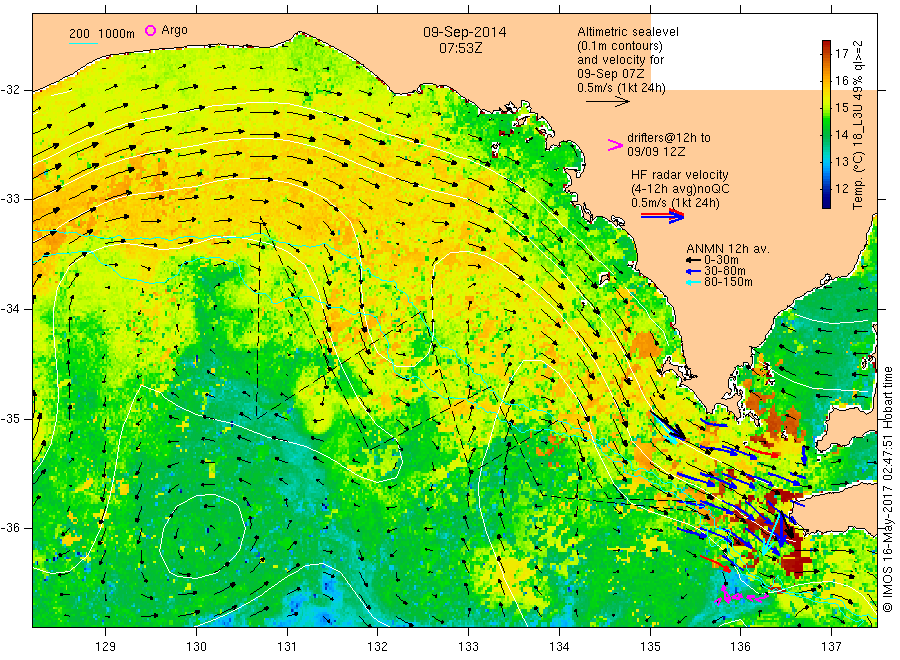Click the black 0-30m ANMN legend arrow
The height and width of the screenshot is (660, 900).
(693, 261)
